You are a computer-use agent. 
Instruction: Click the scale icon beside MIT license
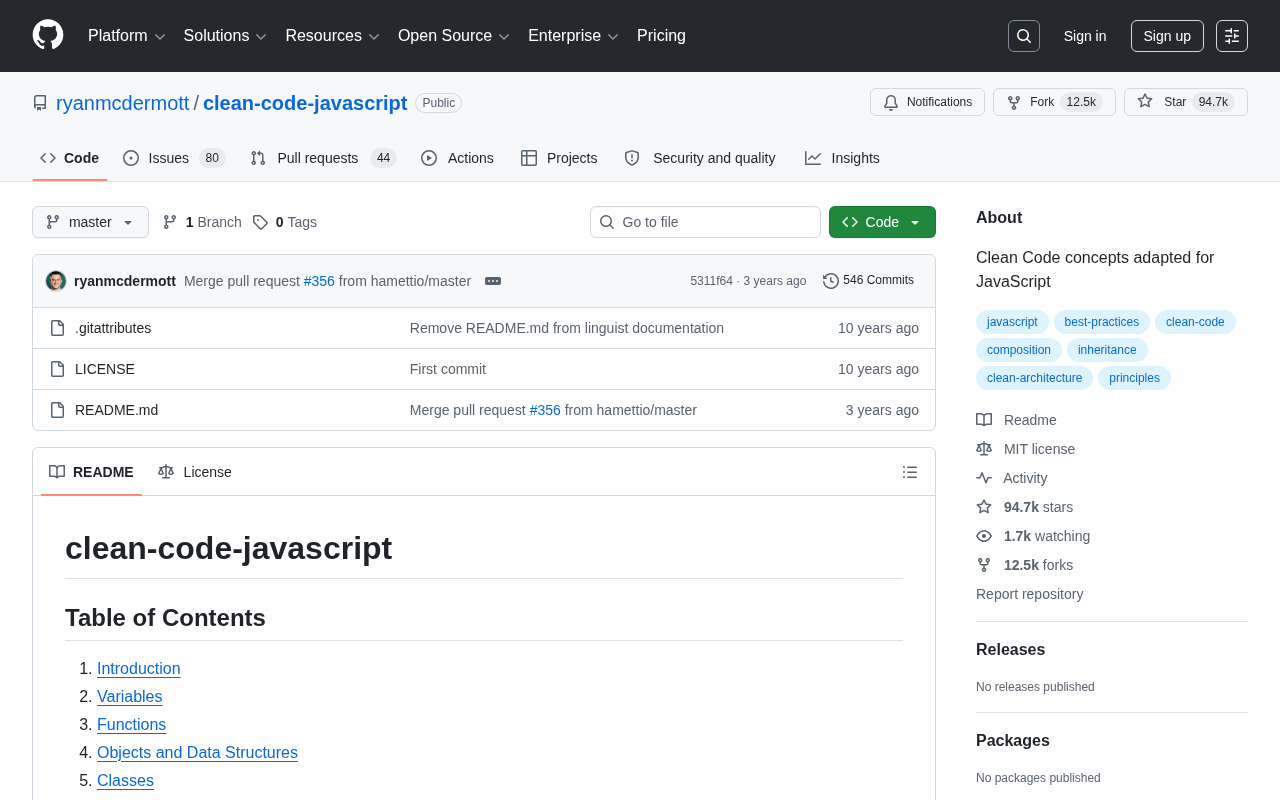[x=984, y=449]
